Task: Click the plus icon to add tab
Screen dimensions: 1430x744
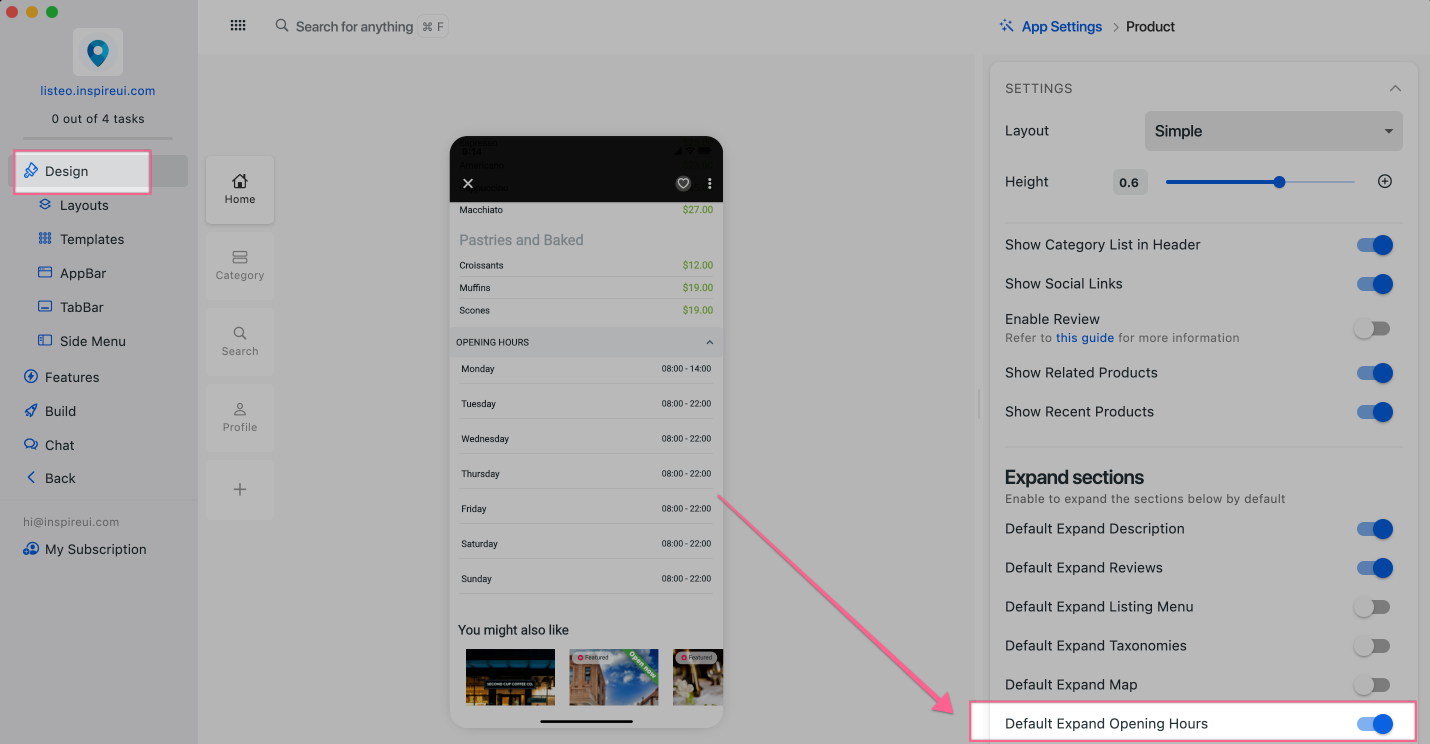Action: (240, 490)
